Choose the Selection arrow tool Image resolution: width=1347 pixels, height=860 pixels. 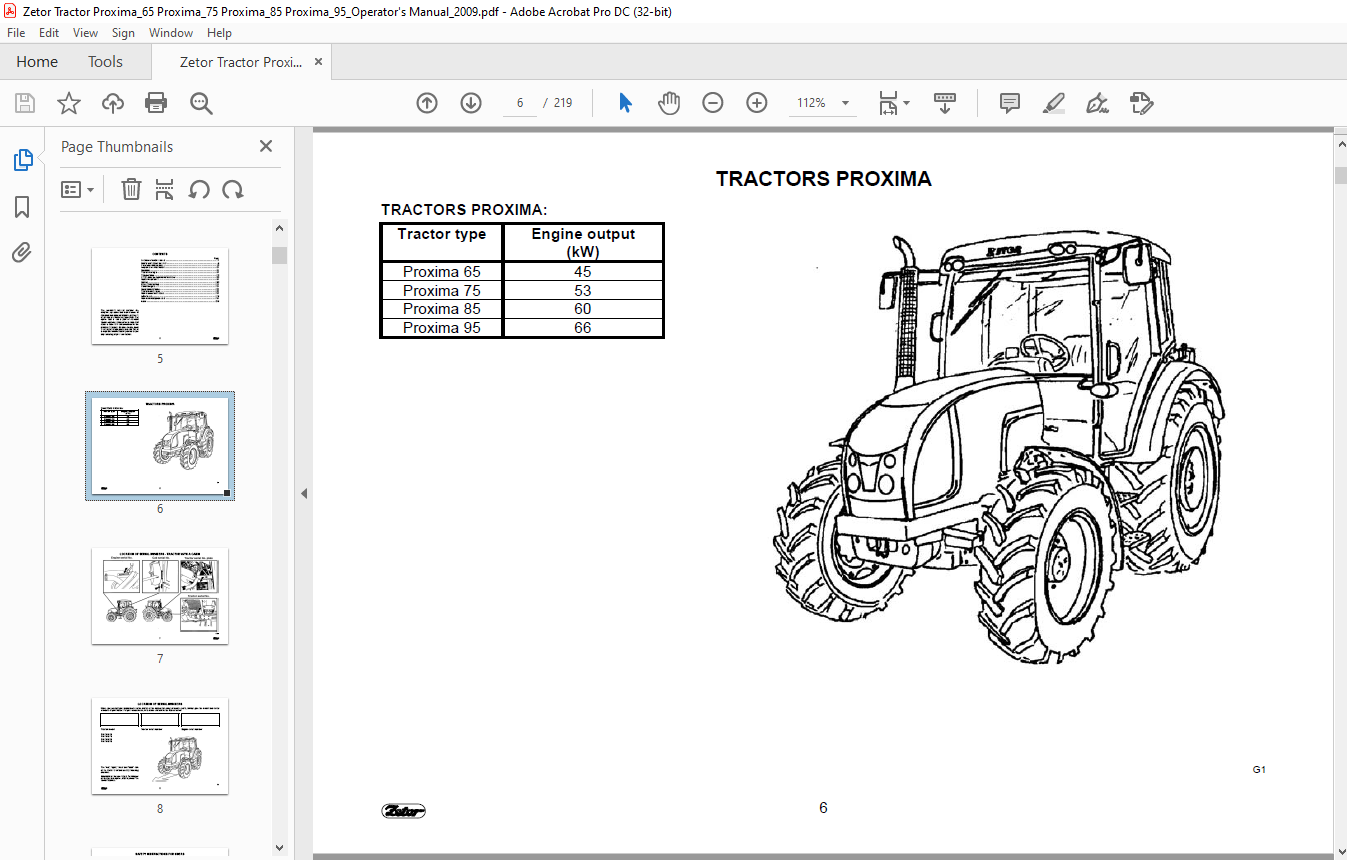(x=626, y=103)
